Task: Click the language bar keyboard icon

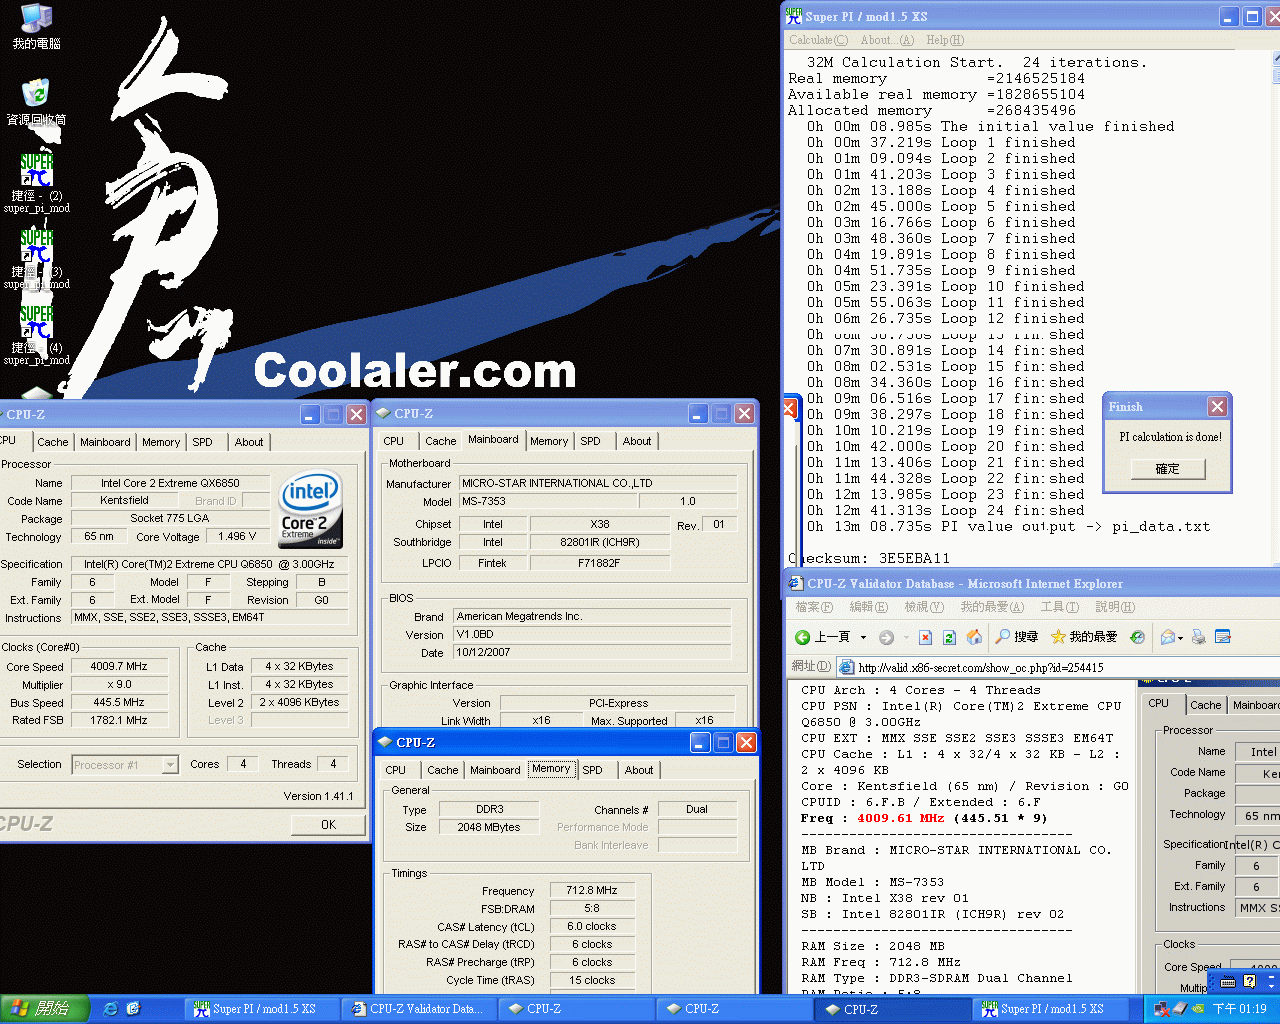Action: 1228,982
